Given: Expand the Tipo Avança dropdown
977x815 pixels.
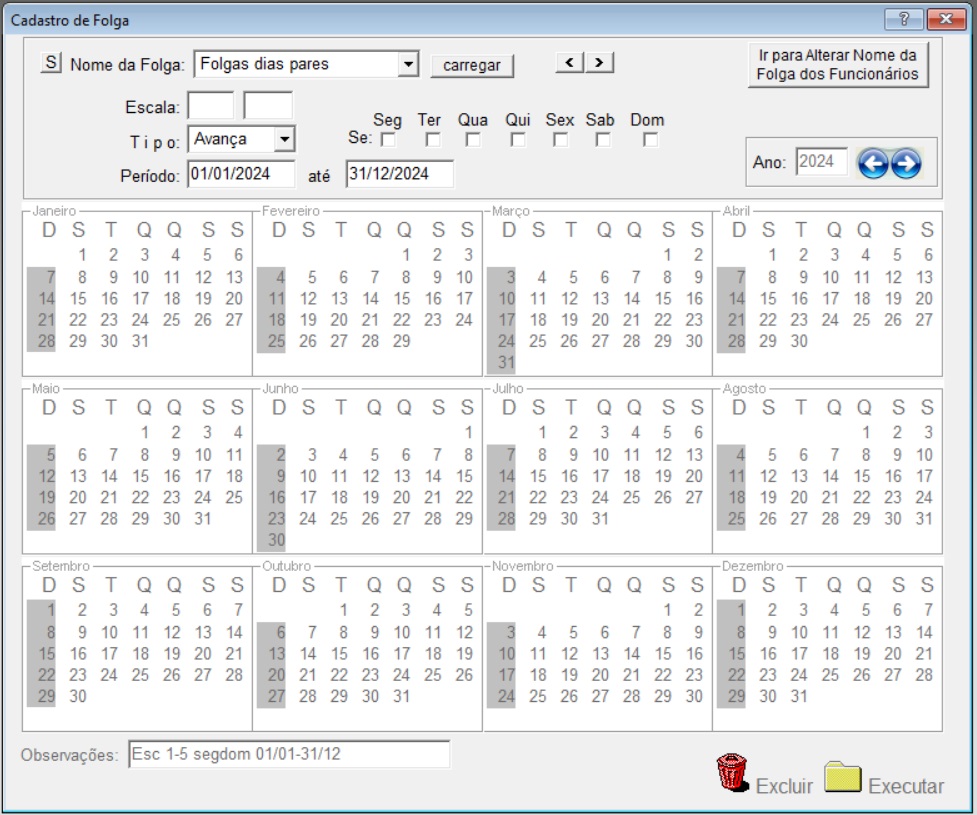Looking at the screenshot, I should [284, 139].
